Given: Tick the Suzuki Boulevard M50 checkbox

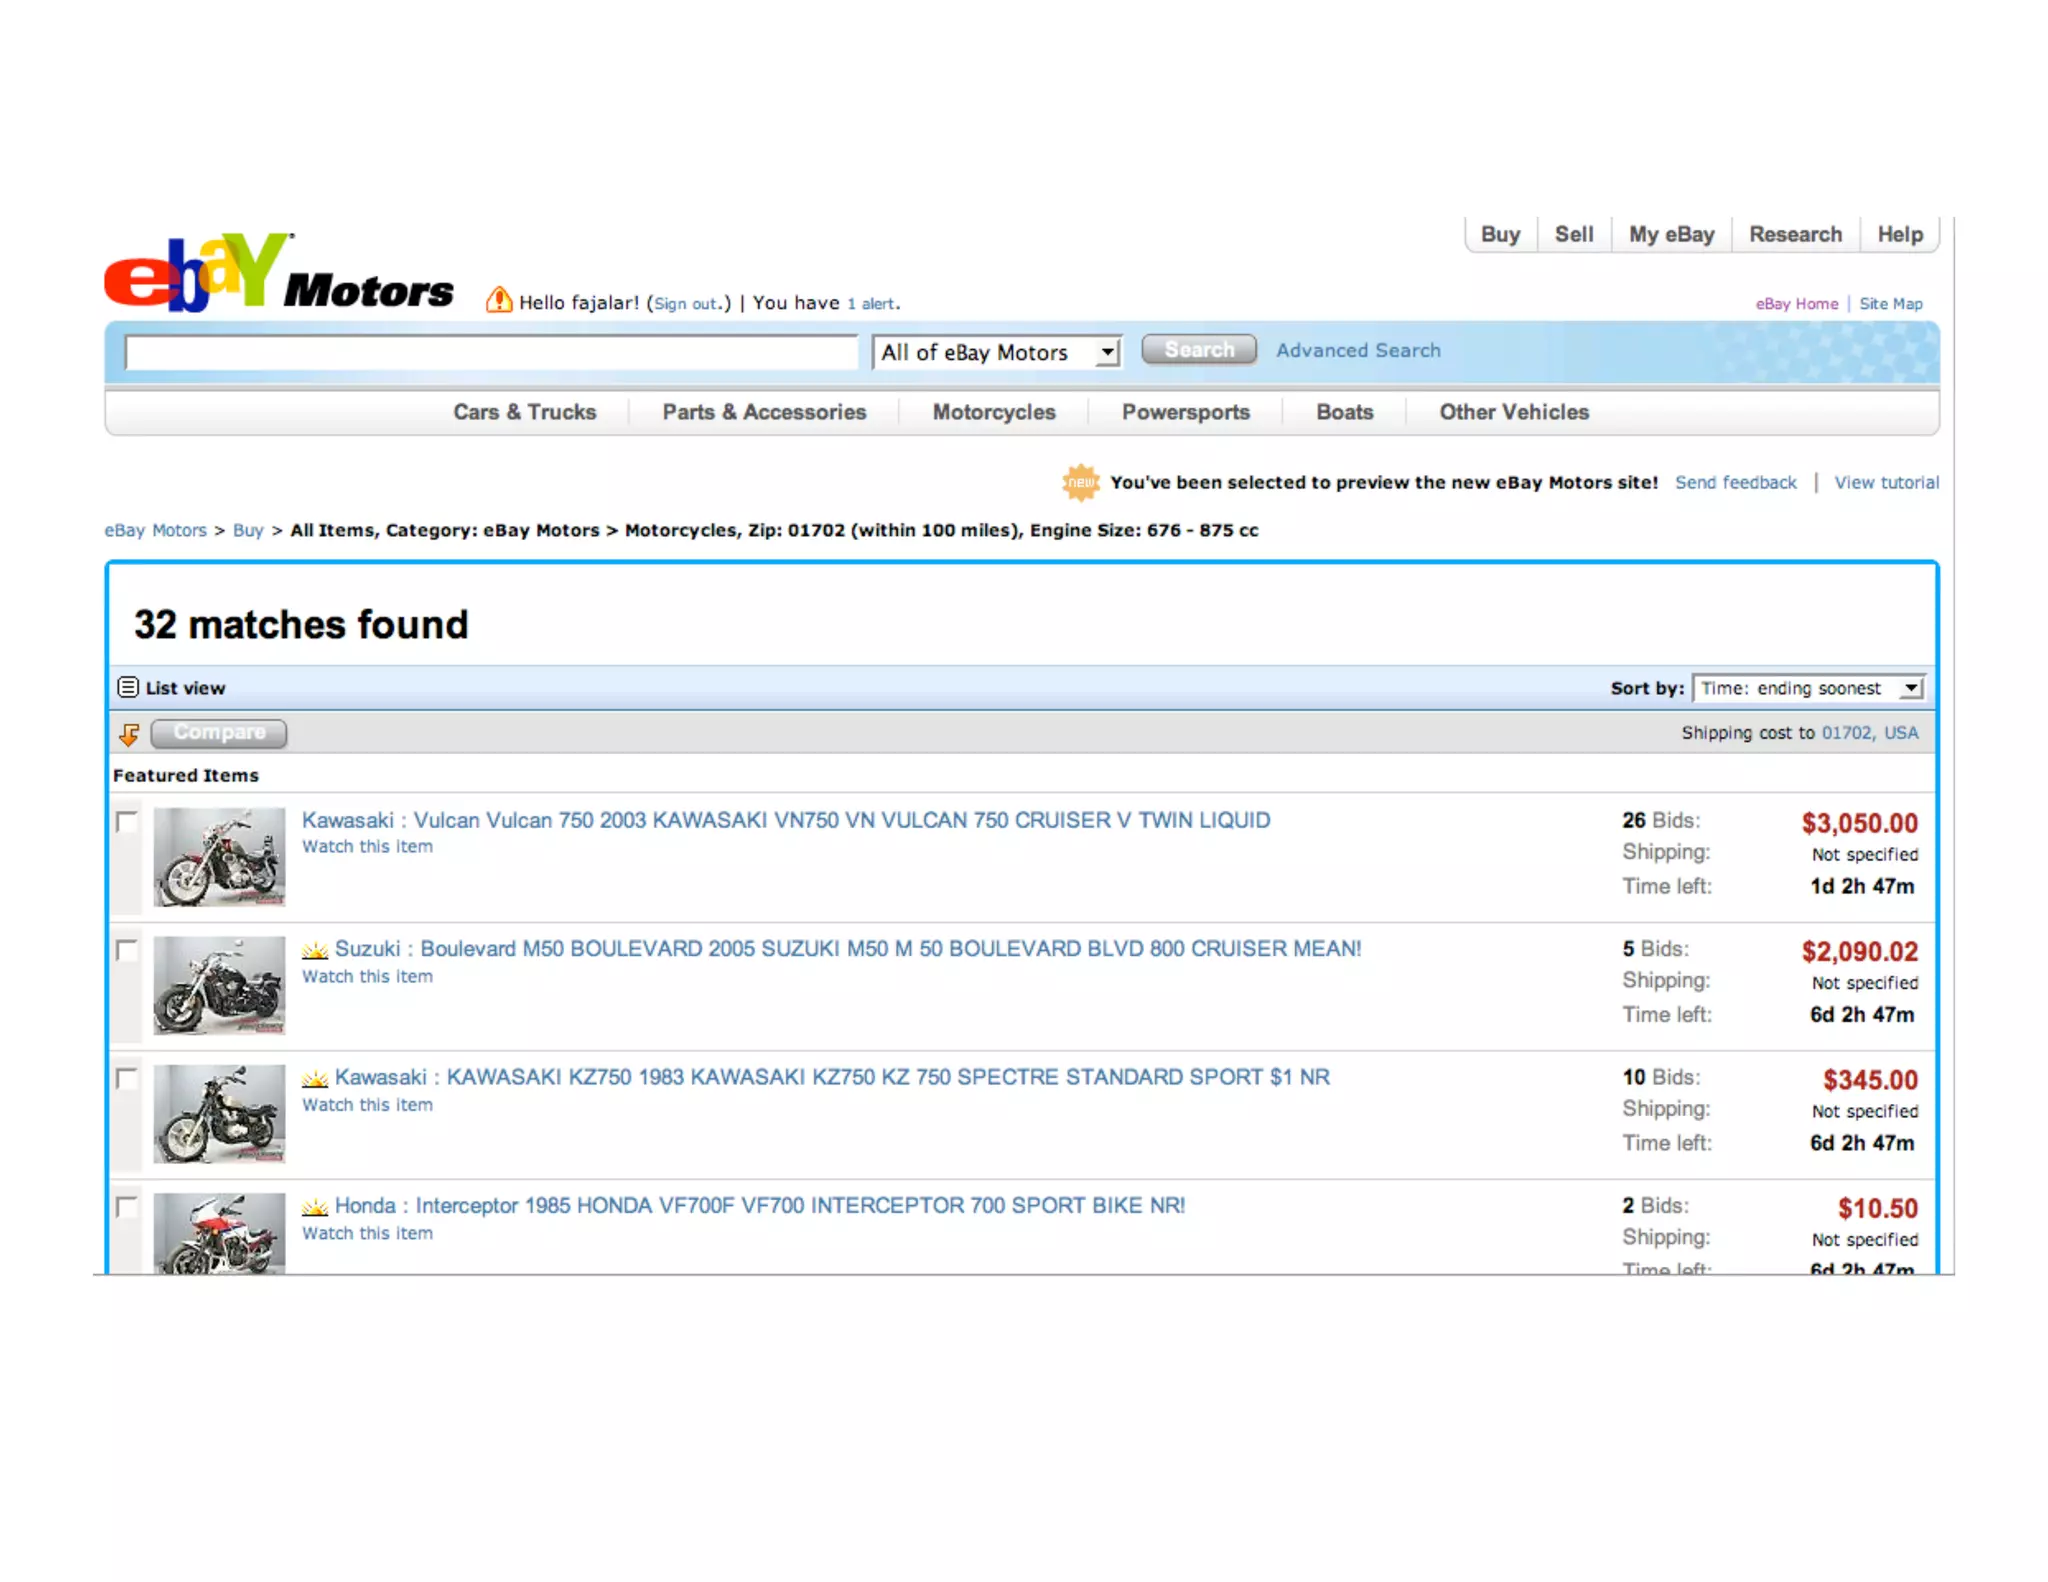Looking at the screenshot, I should point(127,950).
